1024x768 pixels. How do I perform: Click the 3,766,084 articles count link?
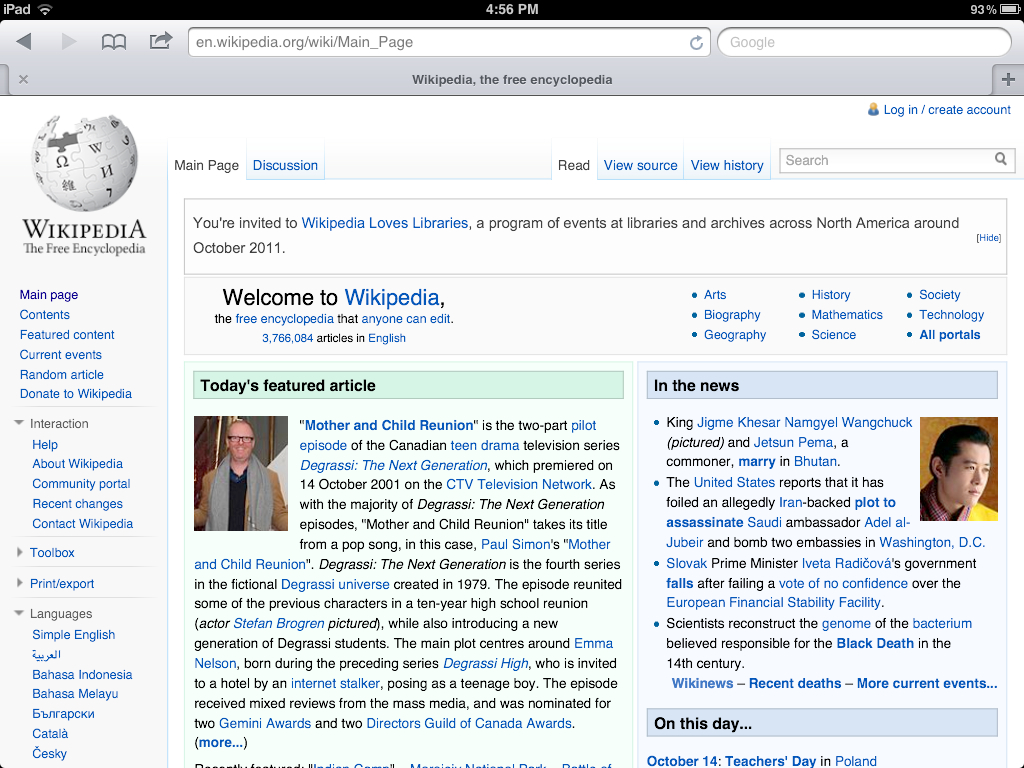point(287,338)
